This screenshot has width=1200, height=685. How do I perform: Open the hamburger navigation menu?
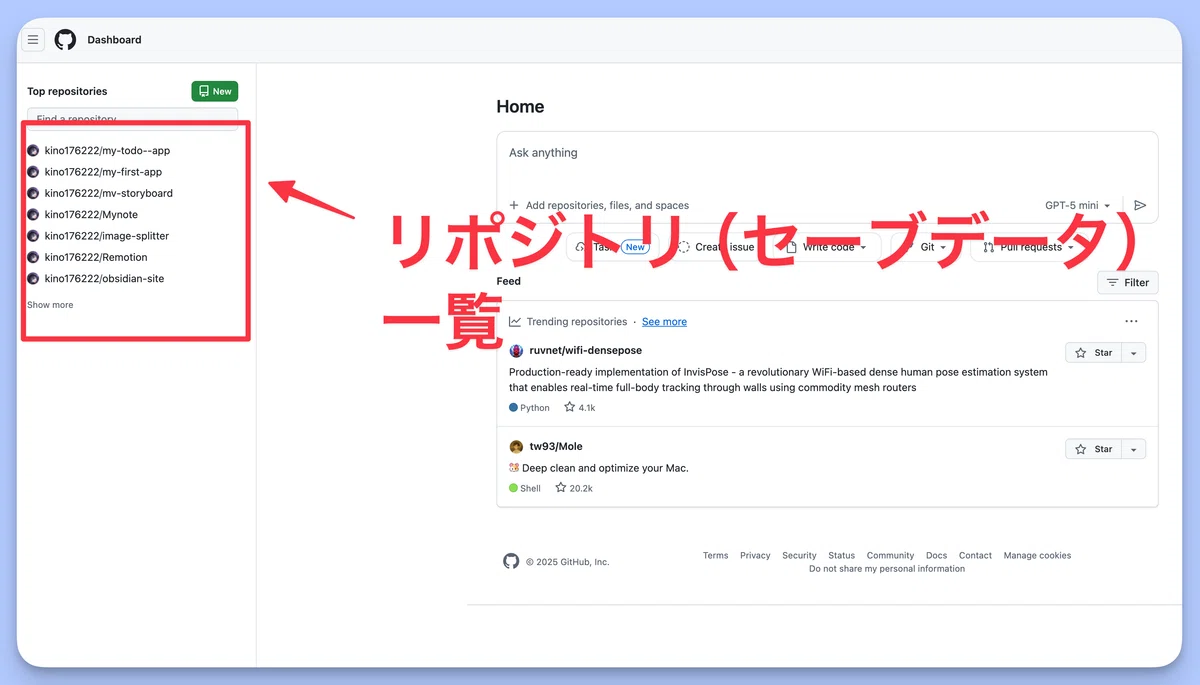click(33, 40)
